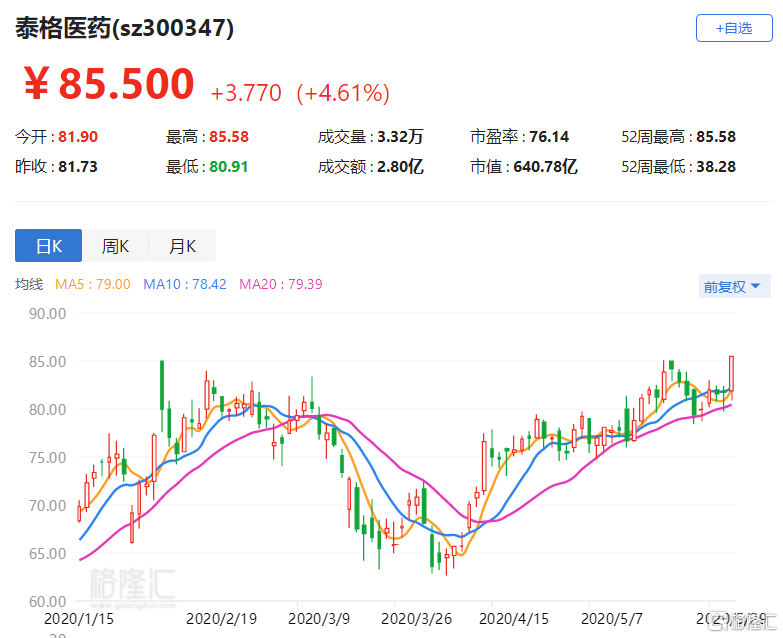Click the 2020/1/15 date axis label
783x638 pixels.
click(x=79, y=619)
